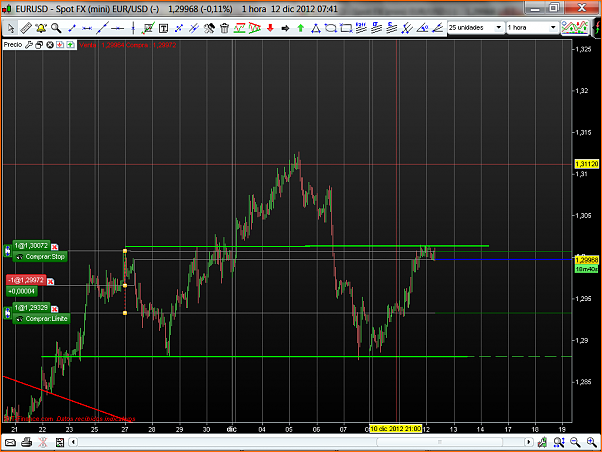Cancel the 1@1,30072 Comprar Stop order
602x452 pixels.
(55, 247)
